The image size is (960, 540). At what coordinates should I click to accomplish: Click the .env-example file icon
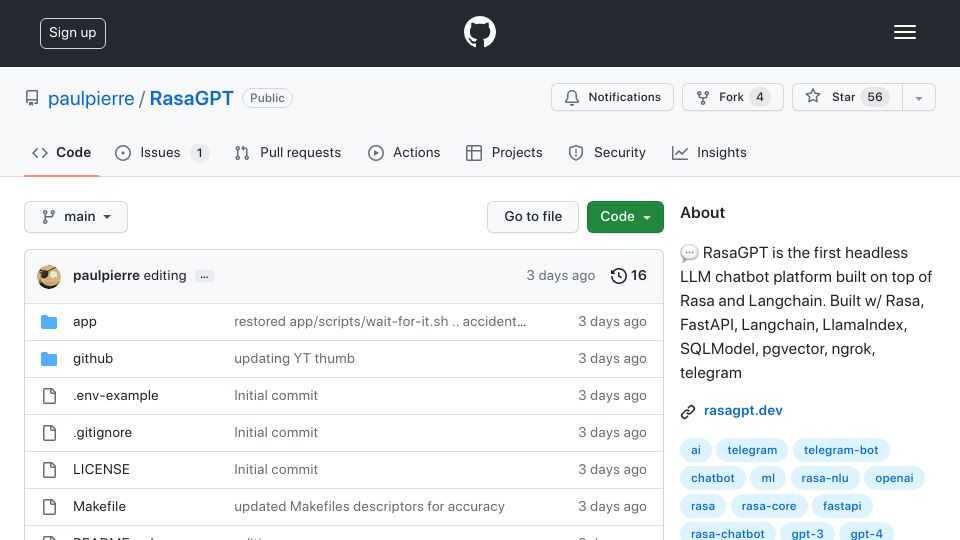point(50,396)
